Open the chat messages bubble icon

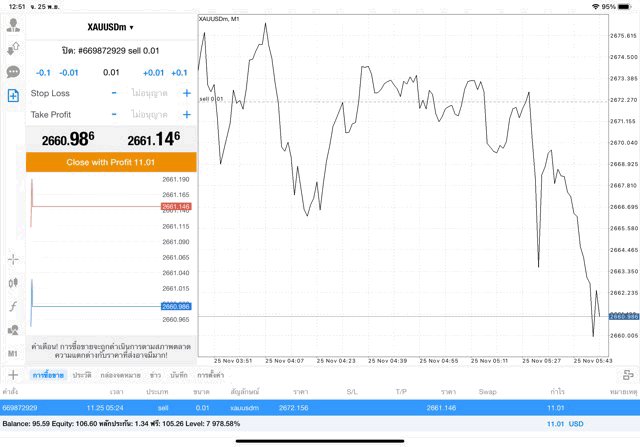click(x=13, y=72)
